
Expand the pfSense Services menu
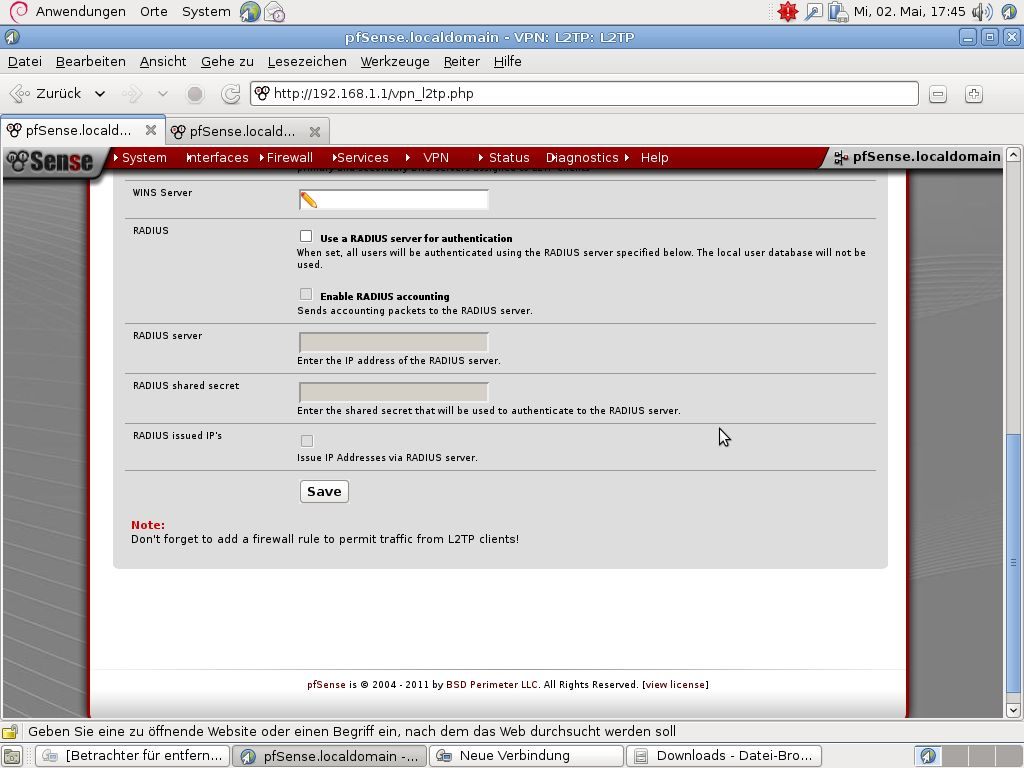[x=360, y=157]
